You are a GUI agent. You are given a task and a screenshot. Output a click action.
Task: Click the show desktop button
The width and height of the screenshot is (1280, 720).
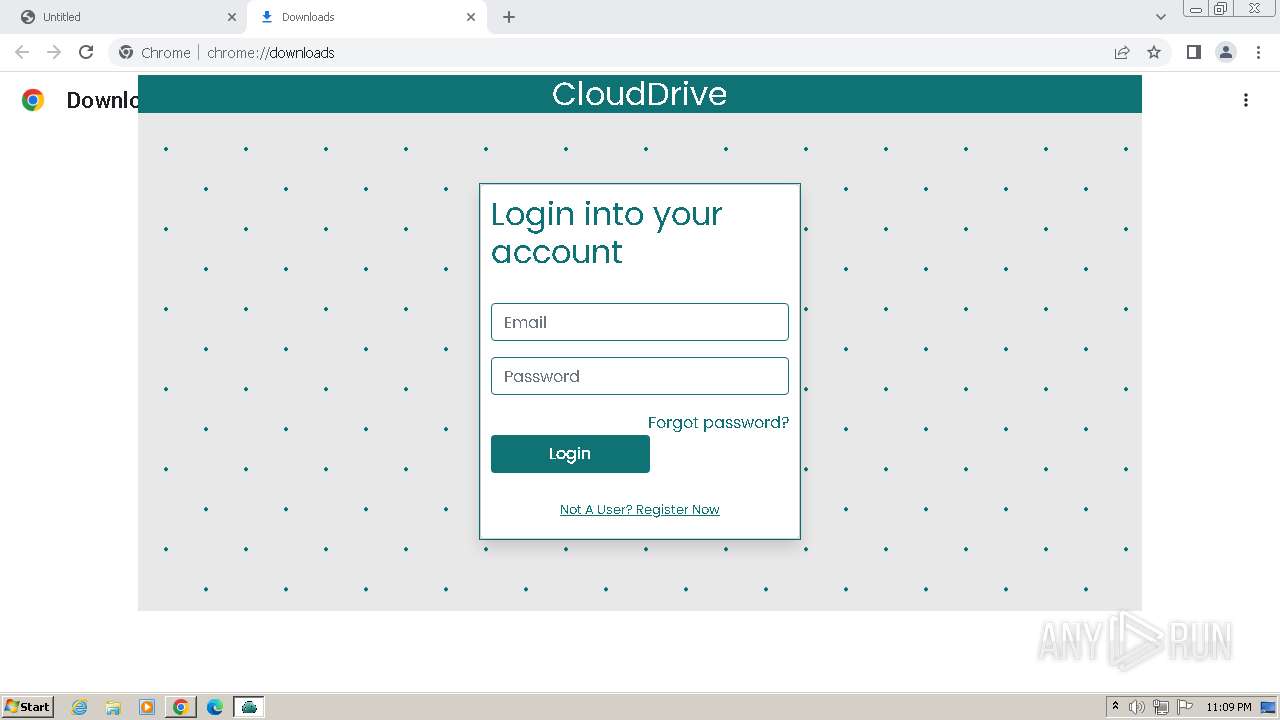click(1269, 707)
